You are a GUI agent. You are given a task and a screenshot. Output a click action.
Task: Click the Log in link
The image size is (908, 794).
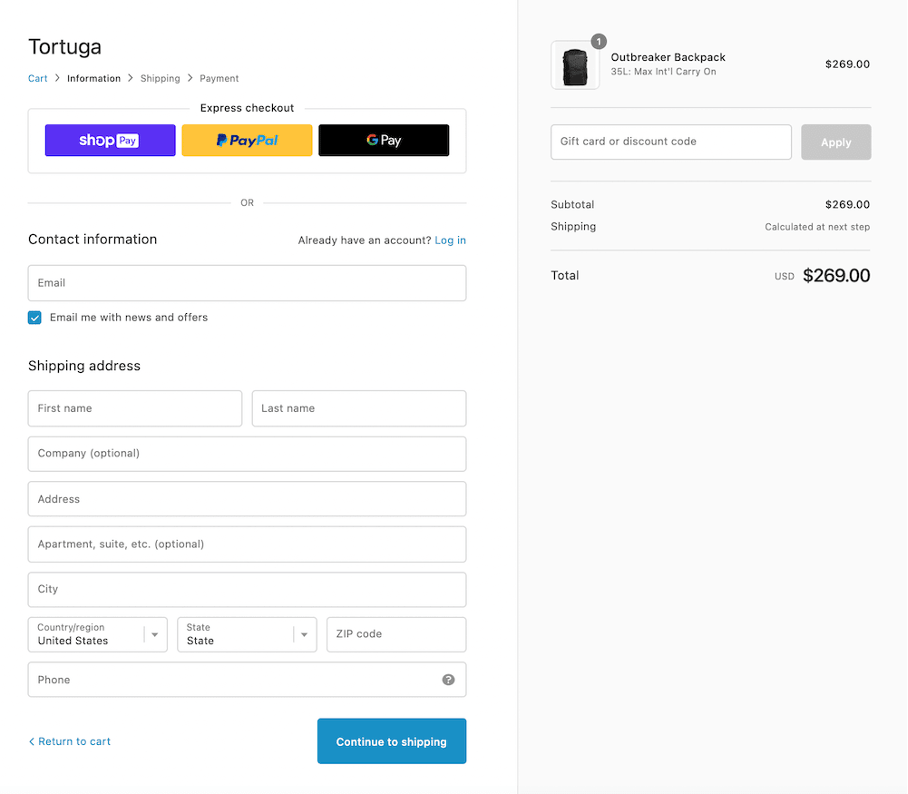[x=450, y=240]
